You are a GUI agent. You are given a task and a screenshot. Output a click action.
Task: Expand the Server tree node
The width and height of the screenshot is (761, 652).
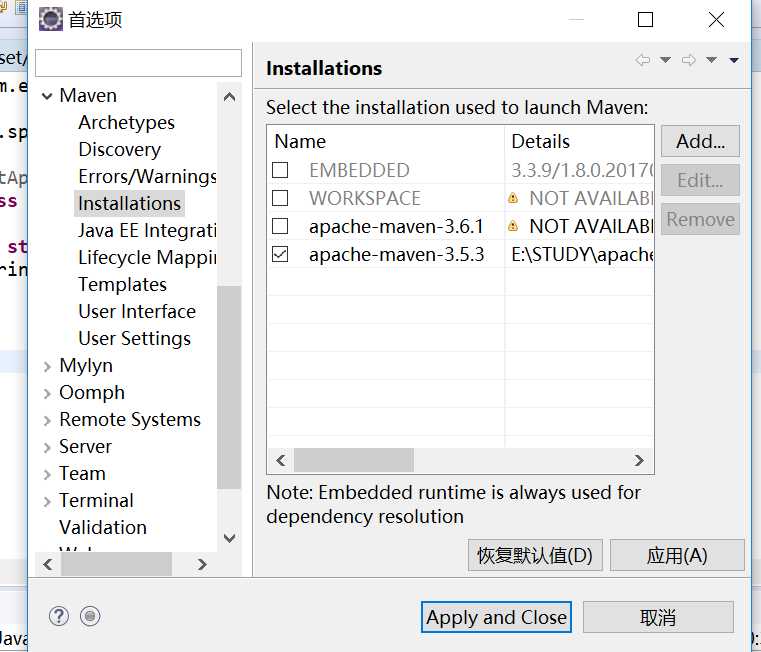(47, 447)
